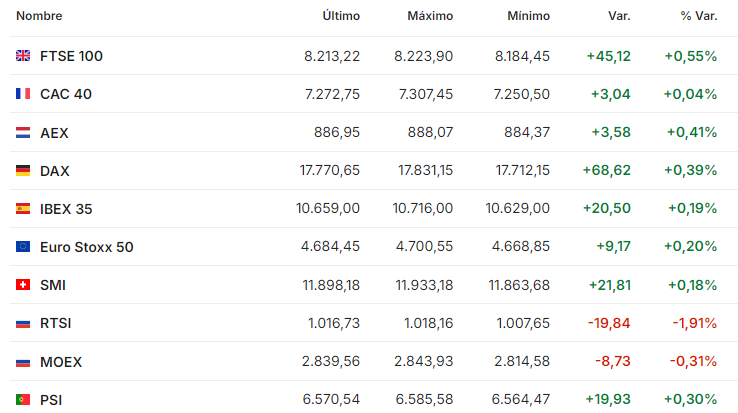Click the Swiss flag icon beside SMI

point(23,284)
